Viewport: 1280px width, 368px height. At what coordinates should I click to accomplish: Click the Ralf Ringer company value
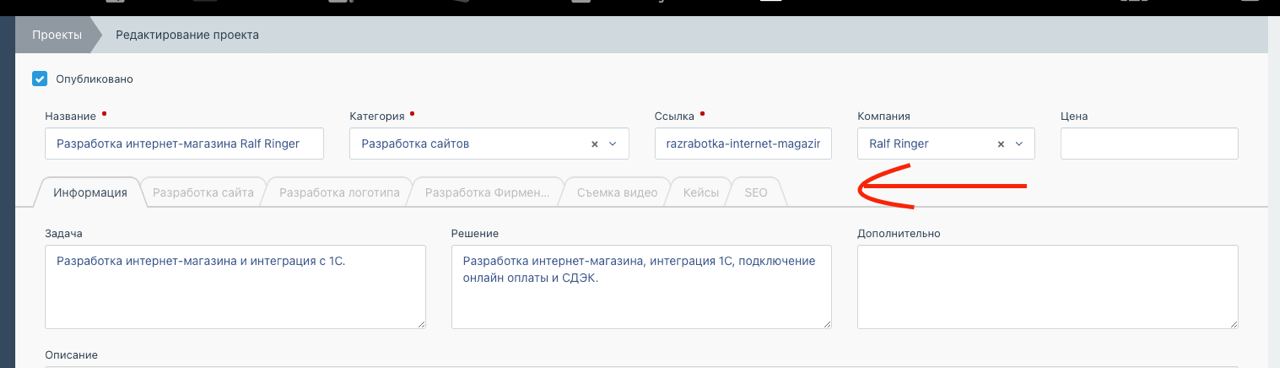point(899,144)
